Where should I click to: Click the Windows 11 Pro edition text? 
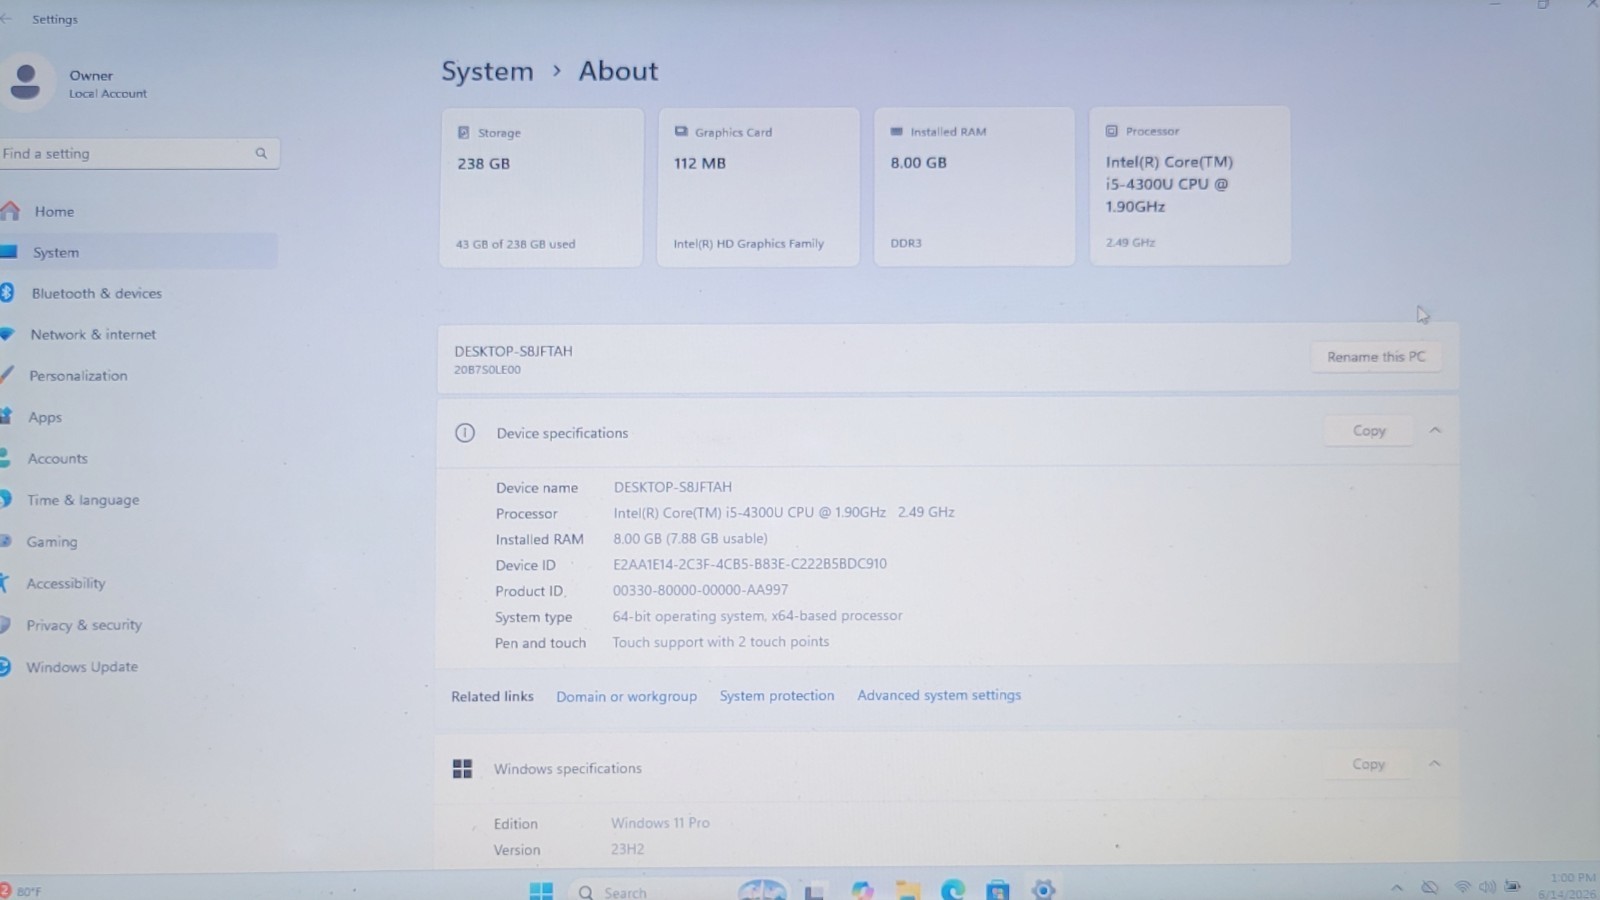660,823
